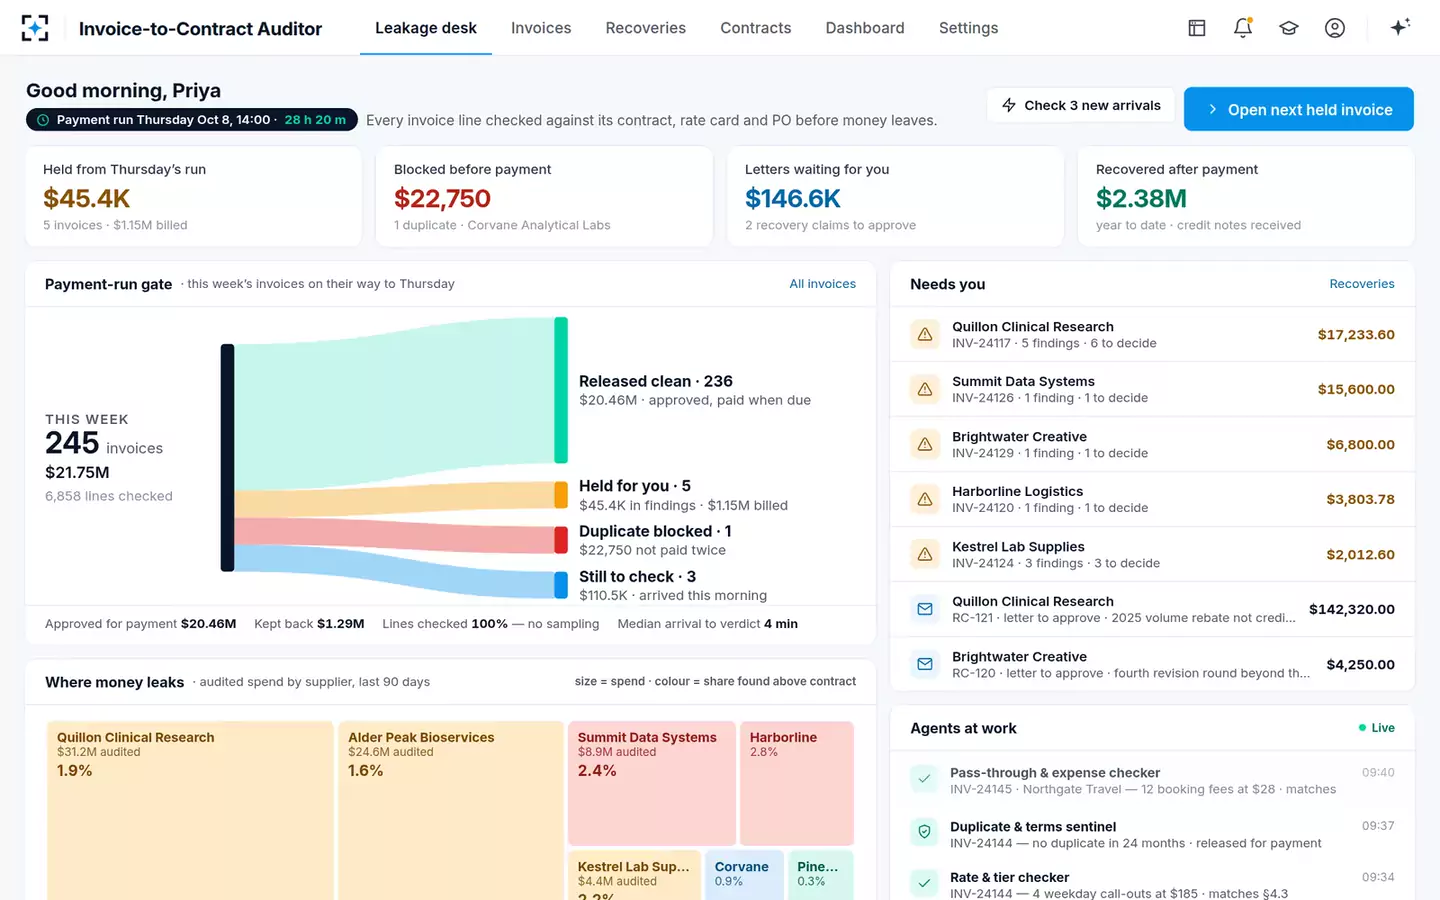Click the orange Held for you bar in the chart
This screenshot has width=1440, height=900.
tap(561, 495)
